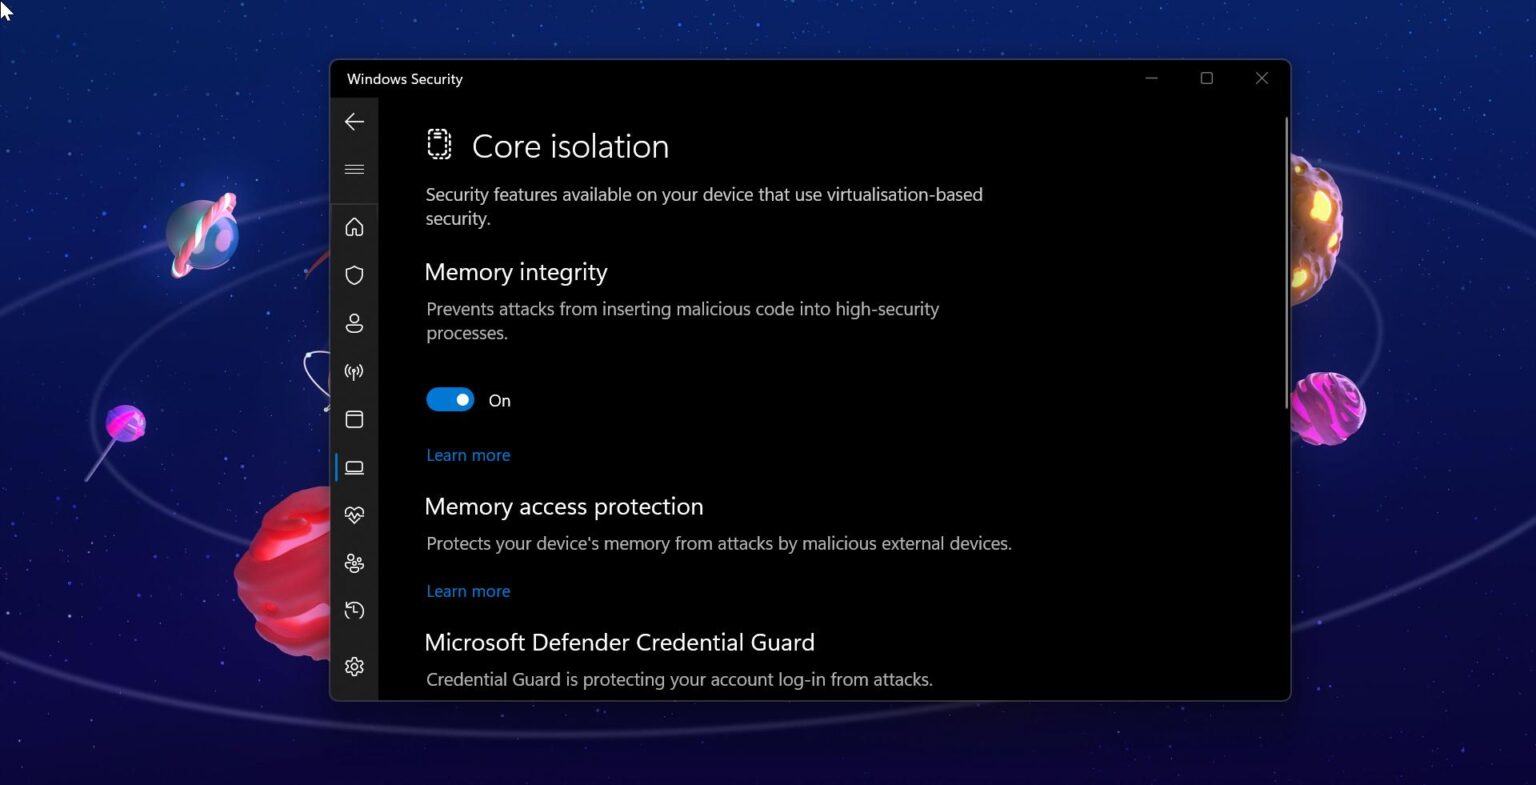
Task: Minimize the Windows Security window
Action: [1152, 78]
